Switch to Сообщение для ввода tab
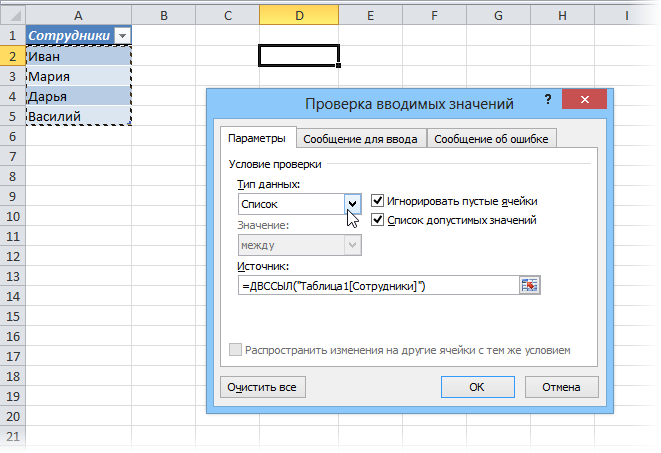Viewport: 661px width, 453px height. [360, 139]
